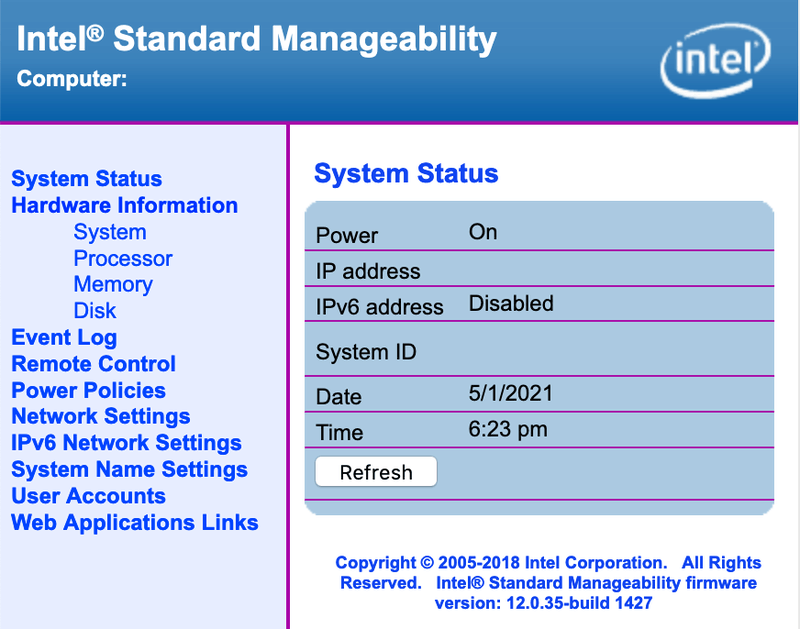Click the Power row label

[347, 236]
